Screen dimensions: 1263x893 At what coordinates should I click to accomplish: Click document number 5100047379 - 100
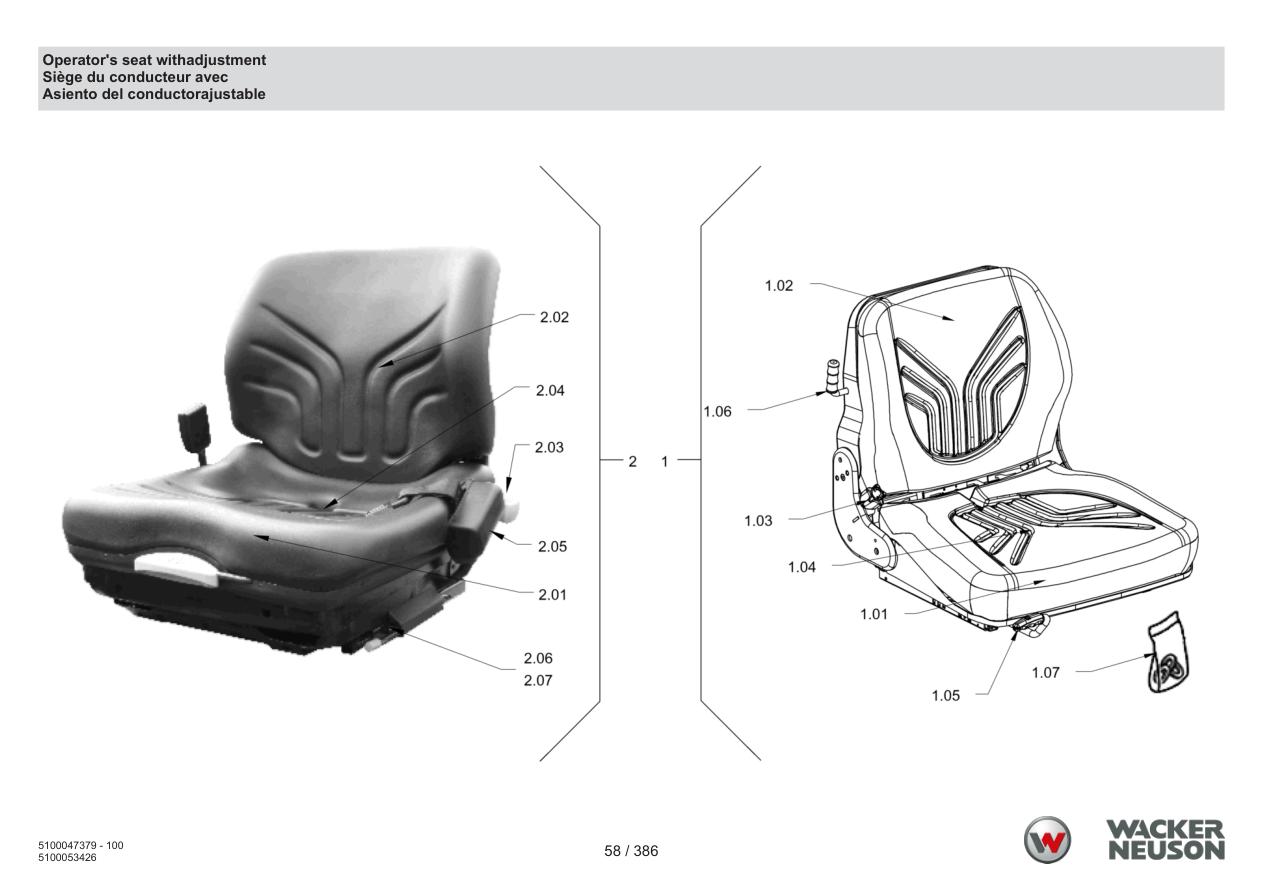coord(81,846)
